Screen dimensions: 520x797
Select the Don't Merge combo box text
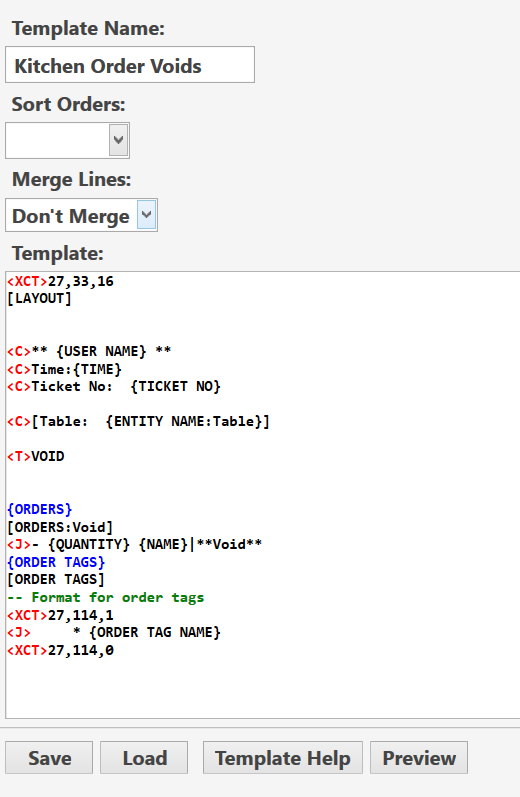point(71,216)
